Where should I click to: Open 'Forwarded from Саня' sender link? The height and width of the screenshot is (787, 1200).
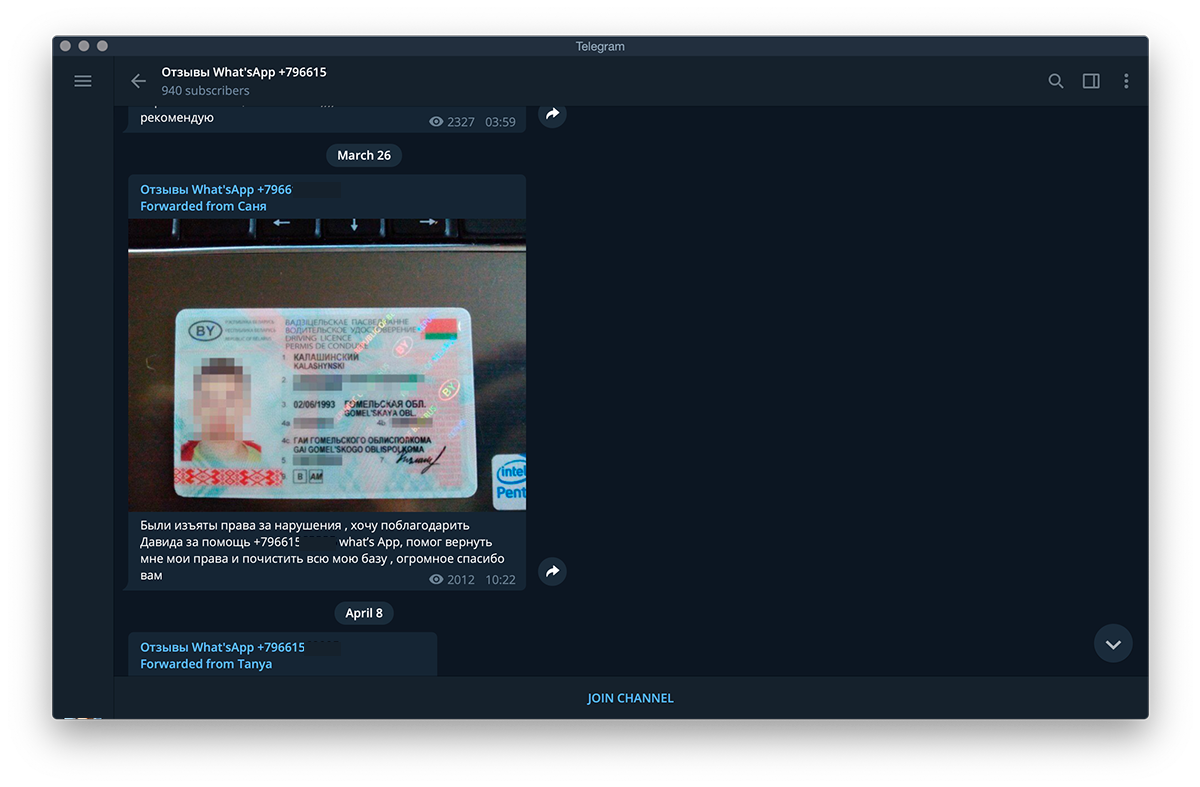[203, 206]
